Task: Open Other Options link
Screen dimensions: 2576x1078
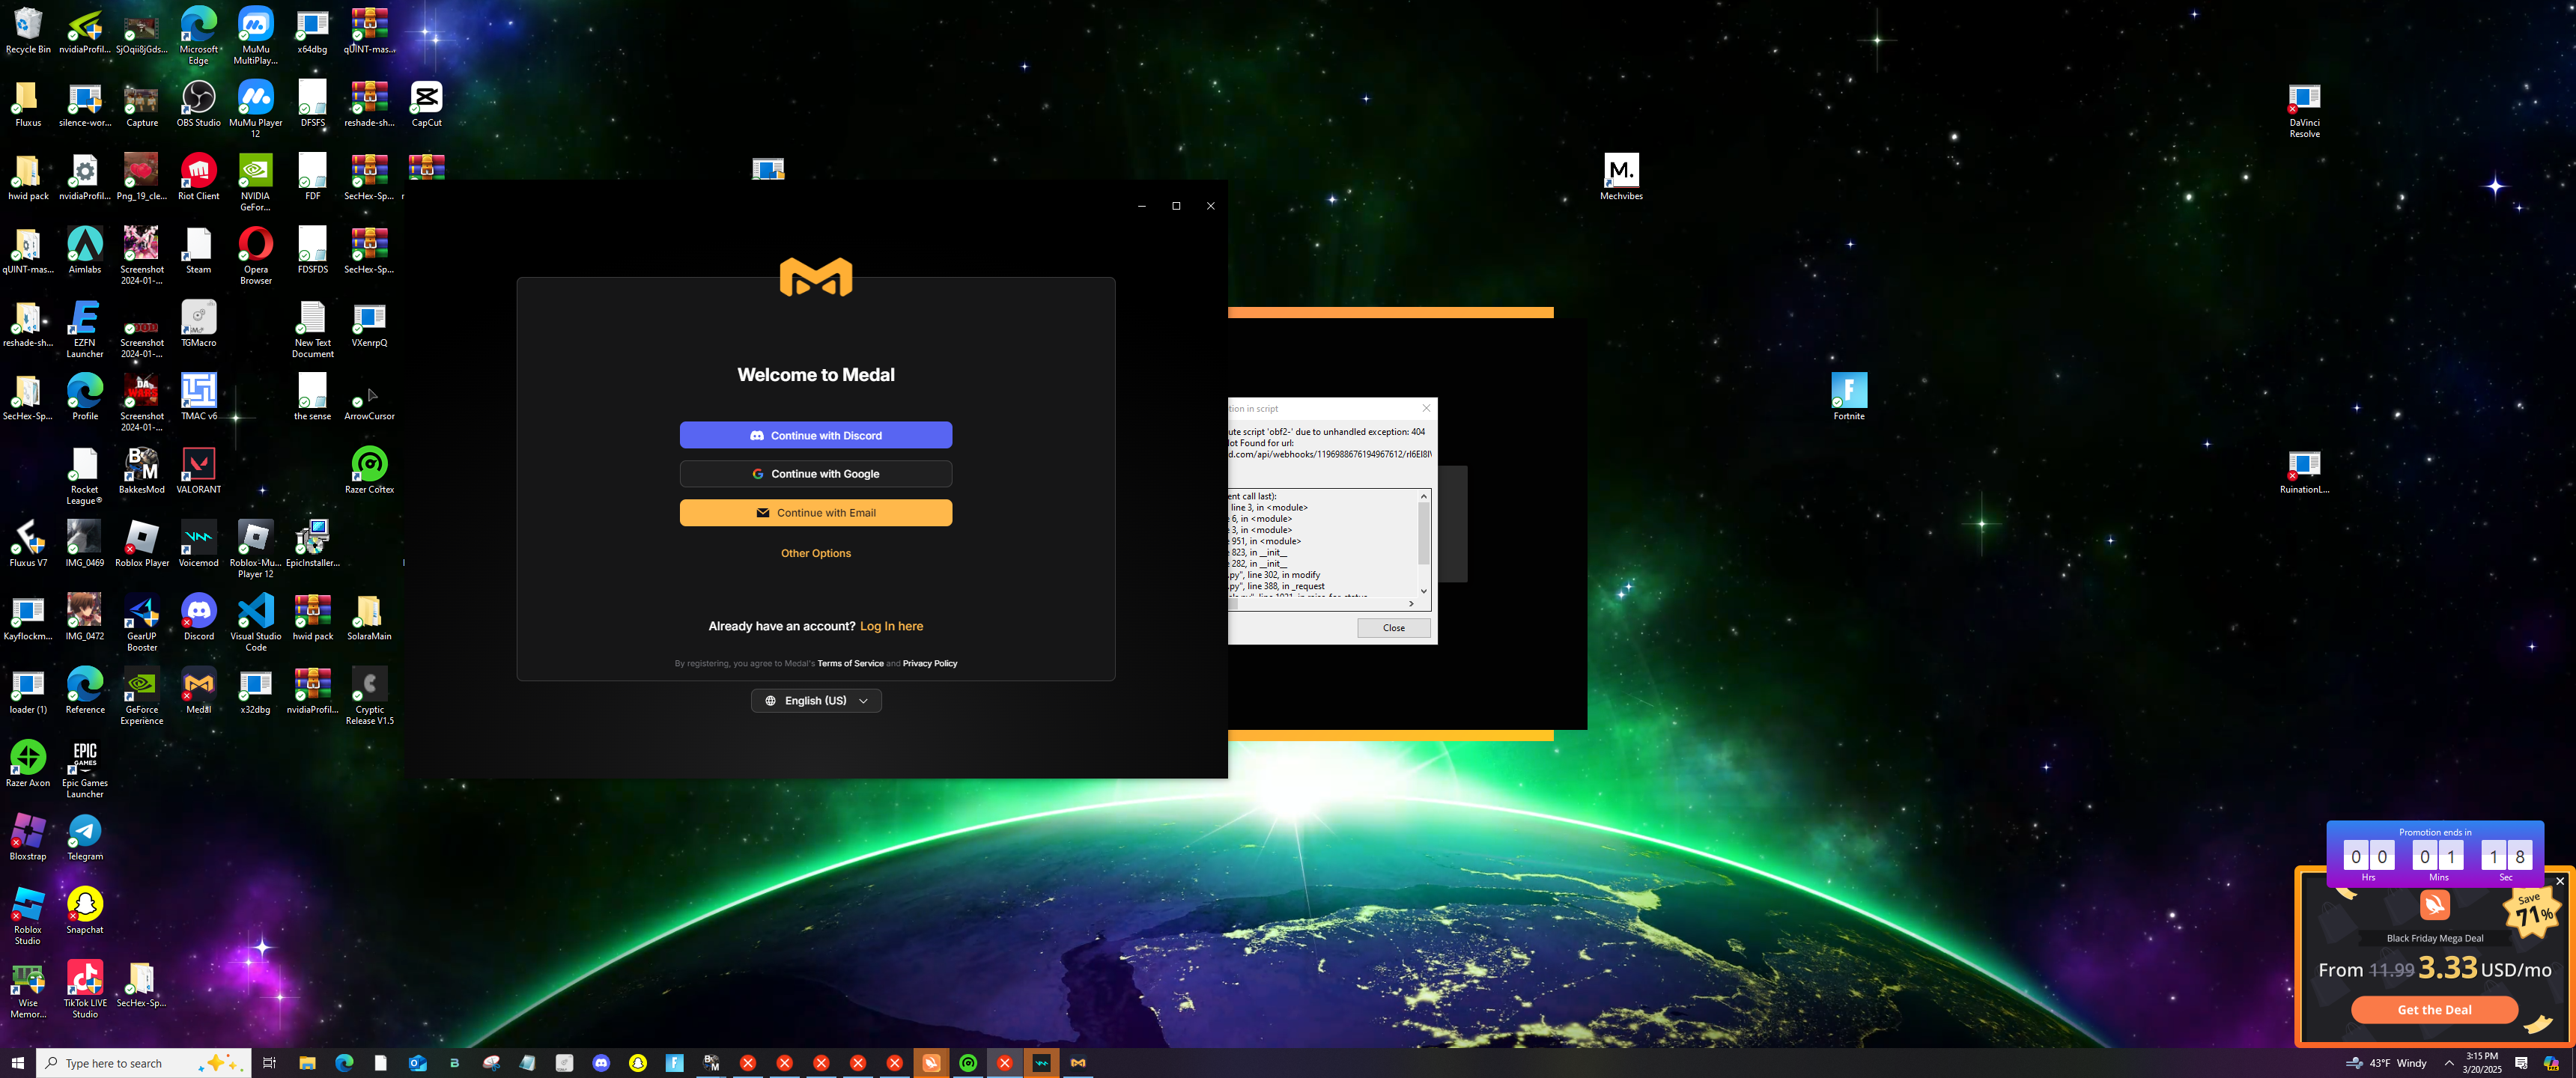Action: [815, 553]
